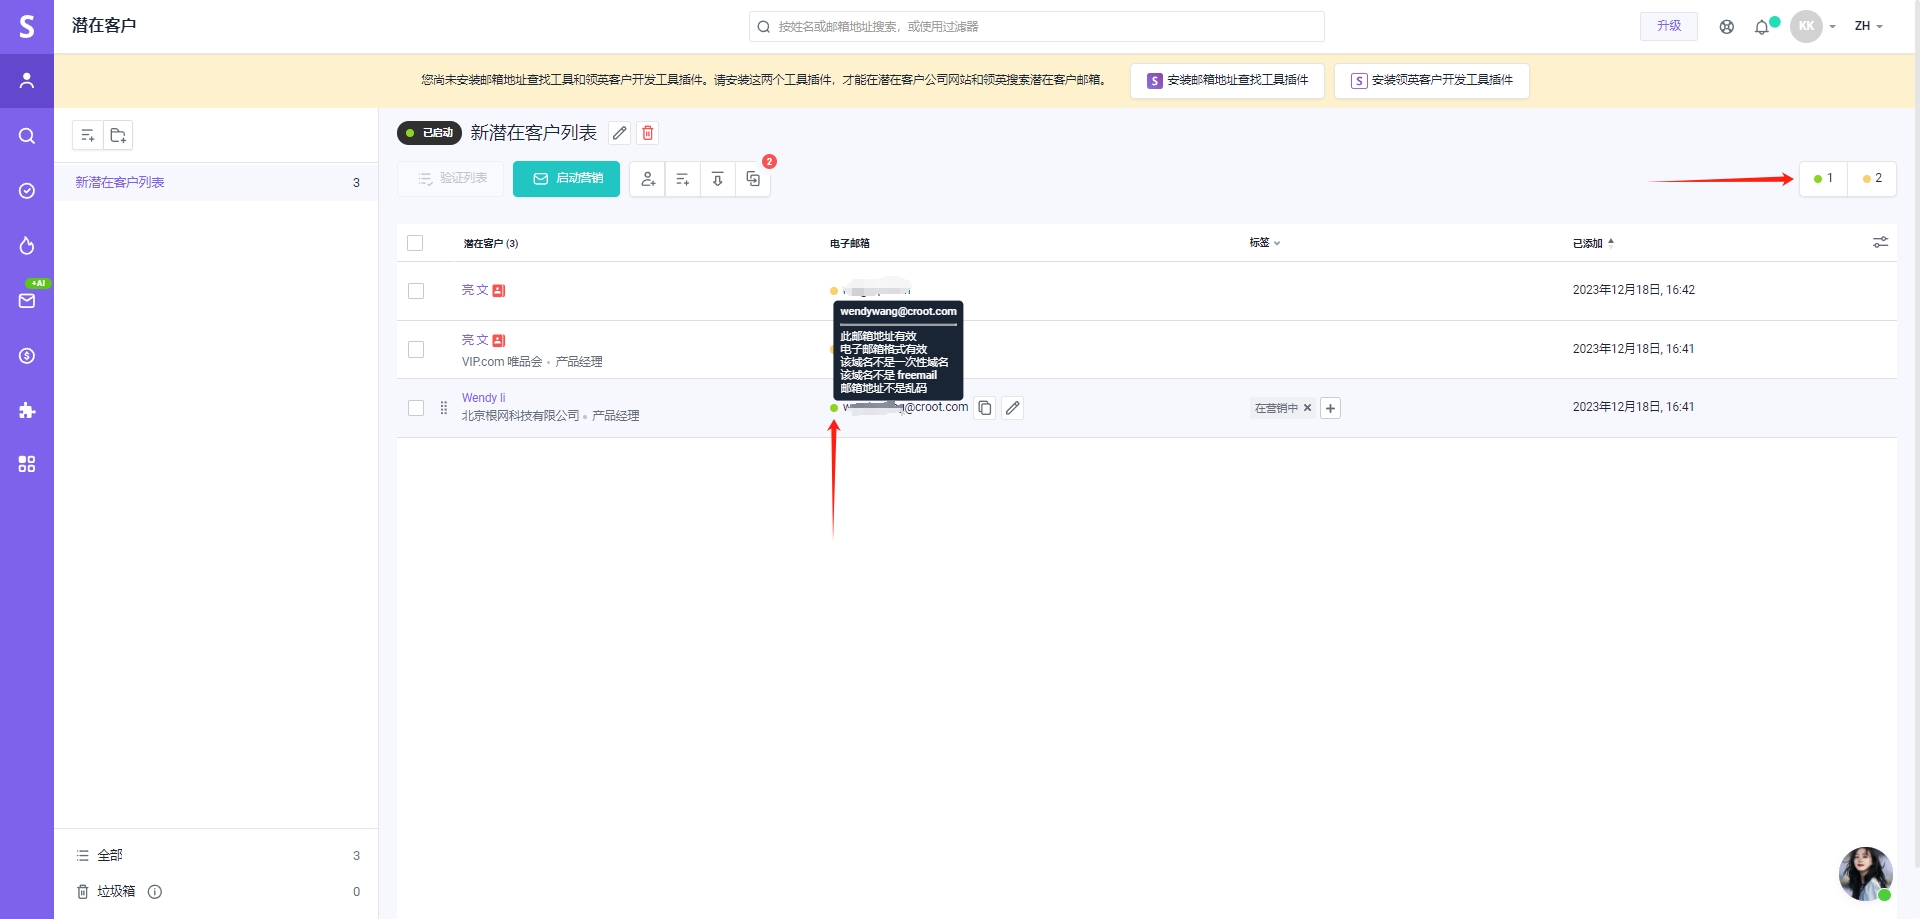This screenshot has height=919, width=1920.
Task: Check the first 亮文 row checkbox
Action: (x=416, y=291)
